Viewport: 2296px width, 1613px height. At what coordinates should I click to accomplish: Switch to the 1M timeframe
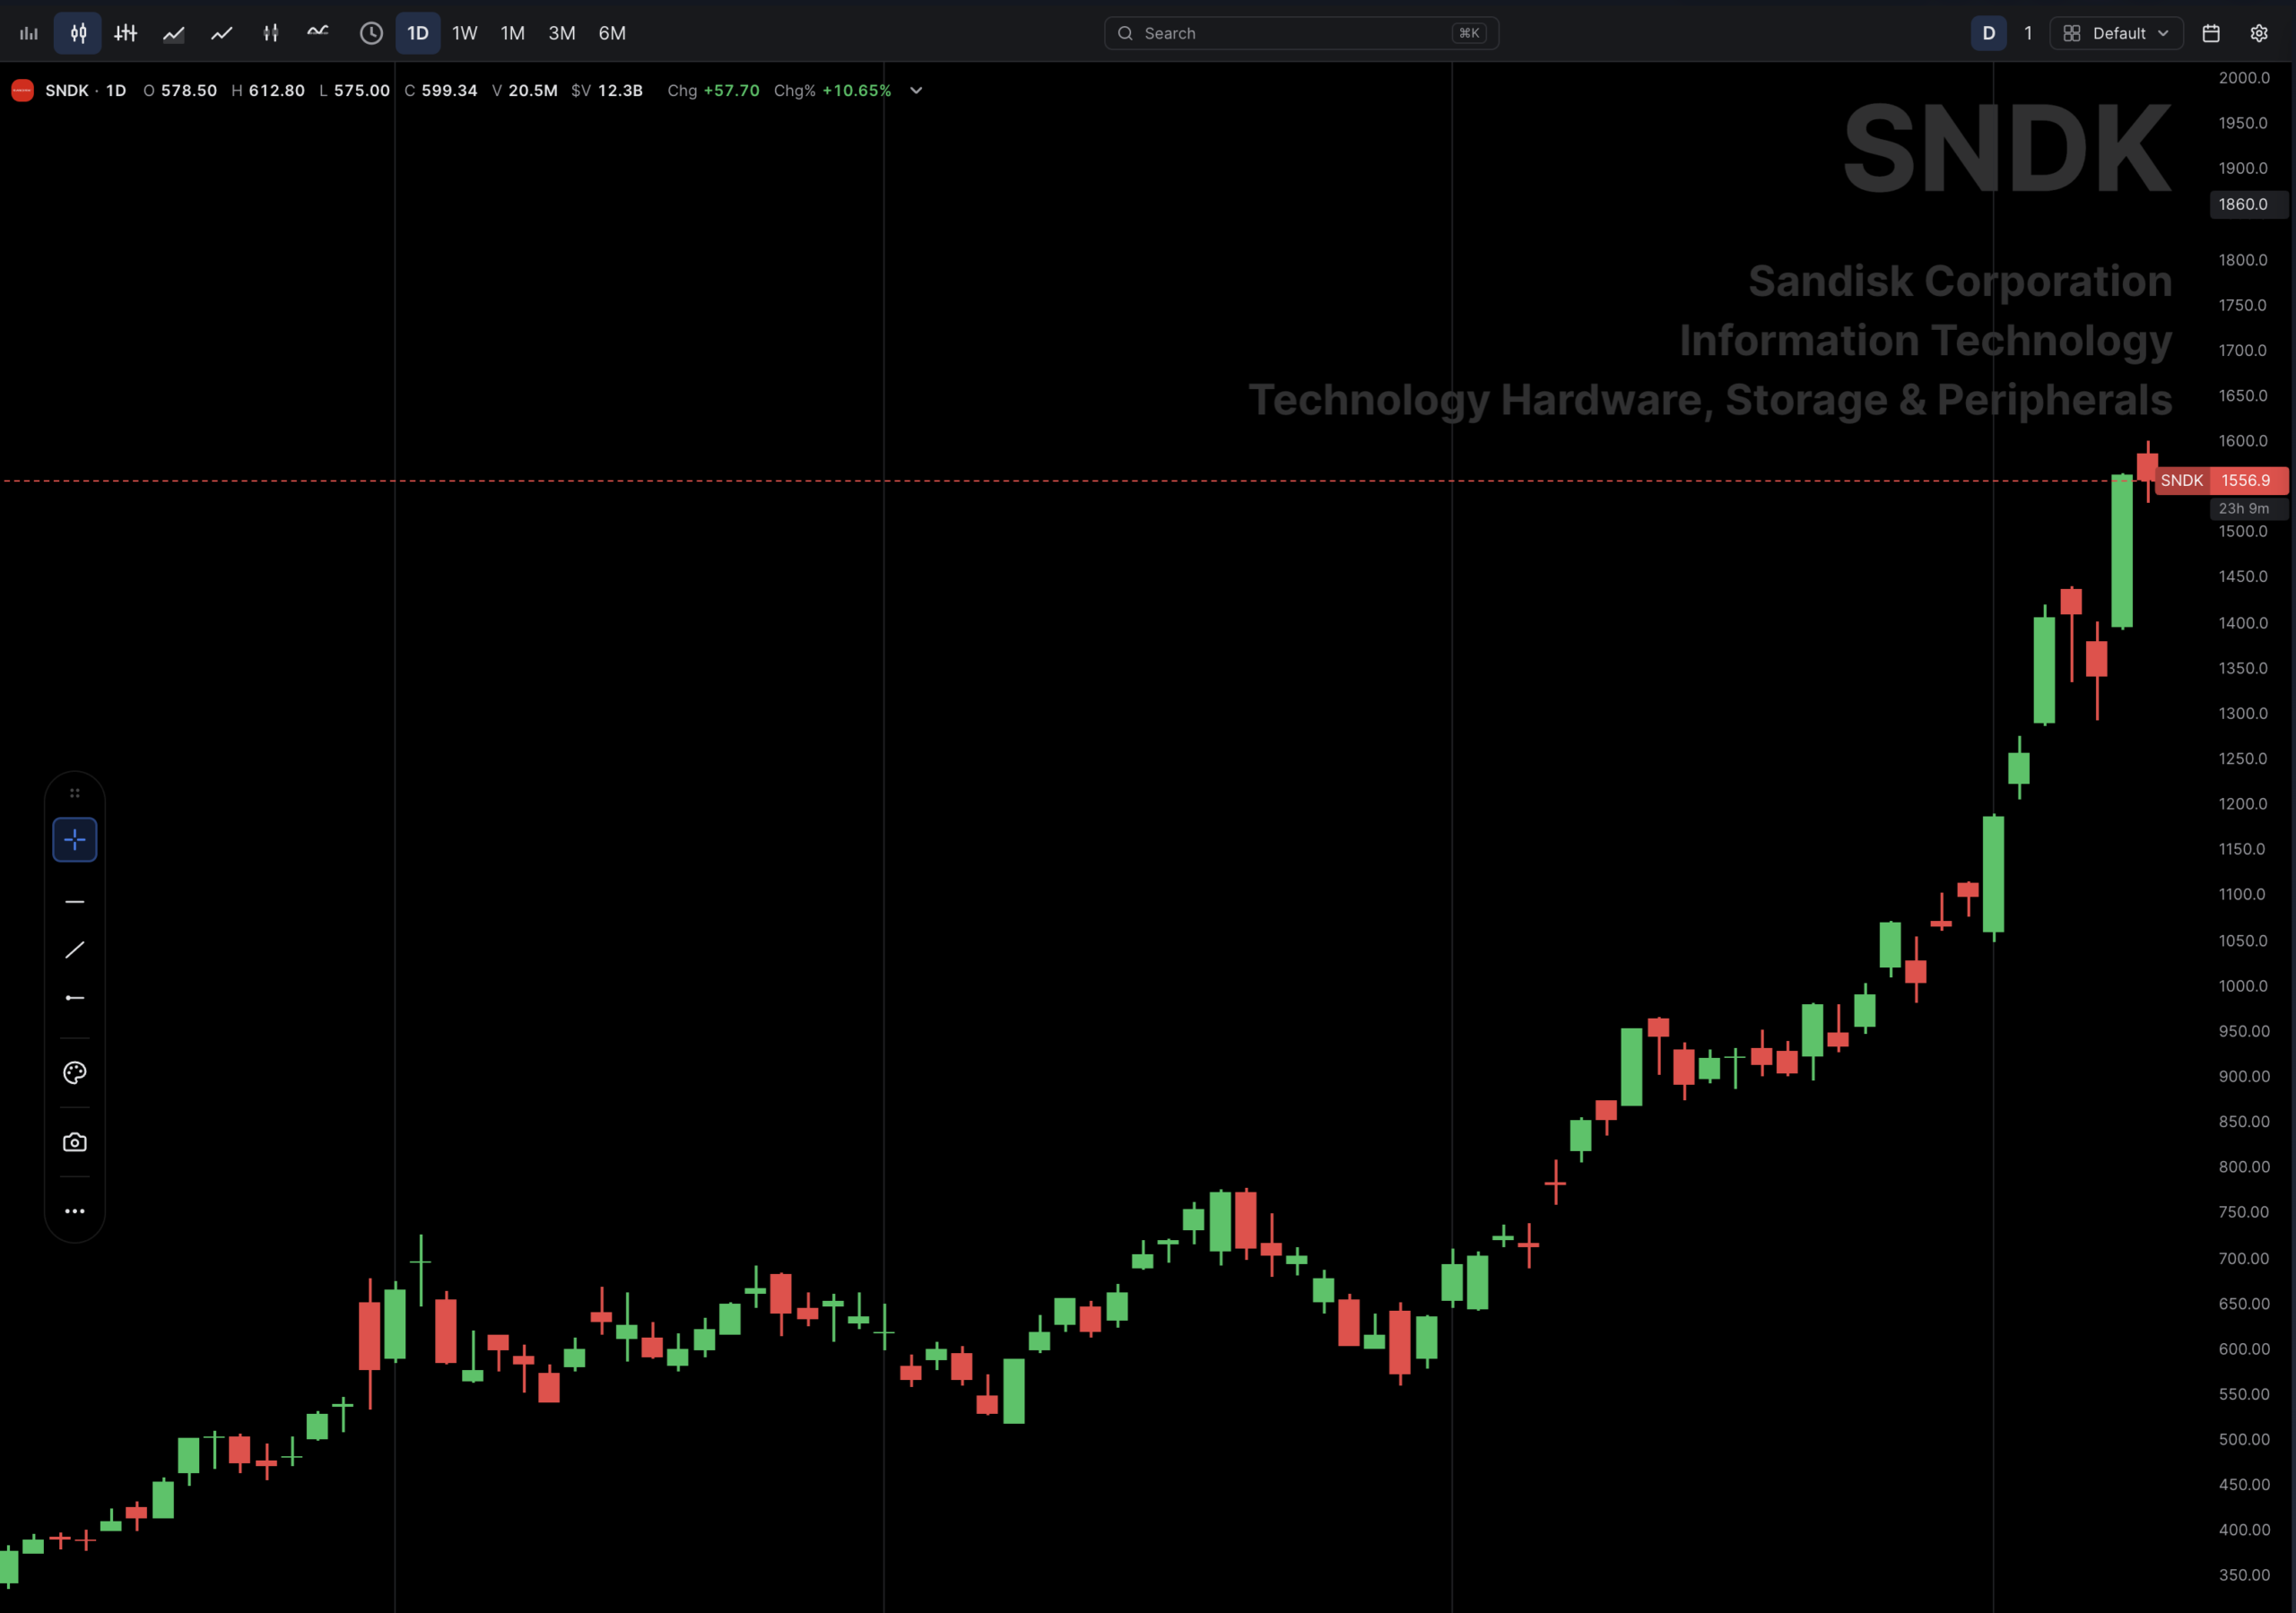[513, 33]
